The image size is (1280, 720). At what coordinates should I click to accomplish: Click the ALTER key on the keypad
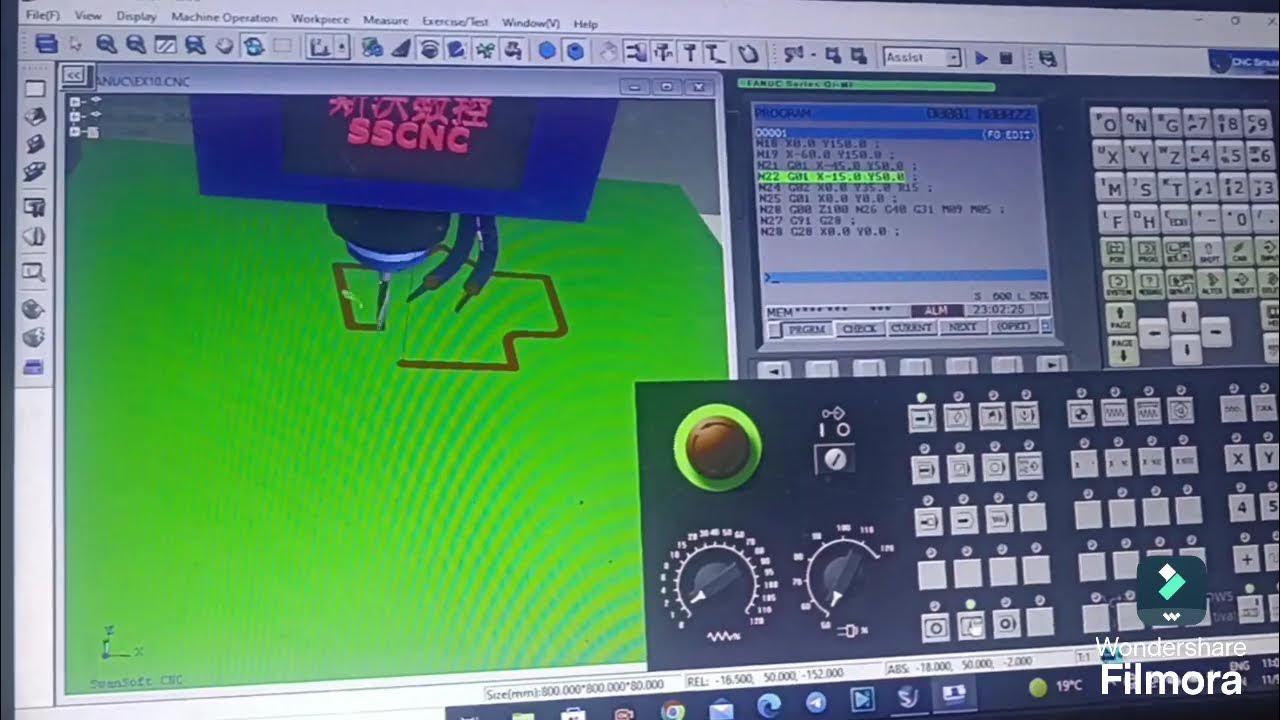click(1210, 283)
